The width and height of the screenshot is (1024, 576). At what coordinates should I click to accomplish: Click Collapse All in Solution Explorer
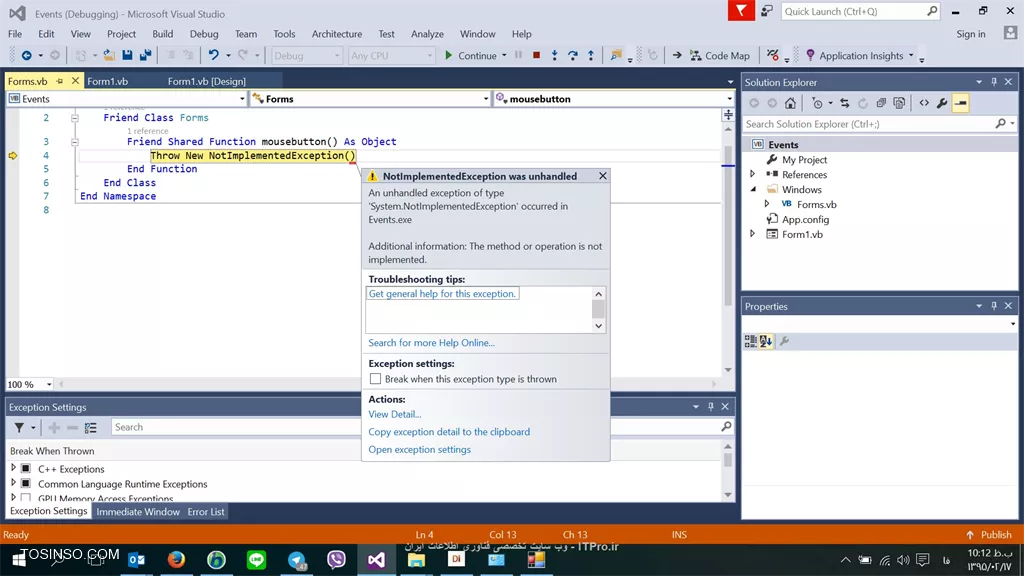tap(881, 103)
